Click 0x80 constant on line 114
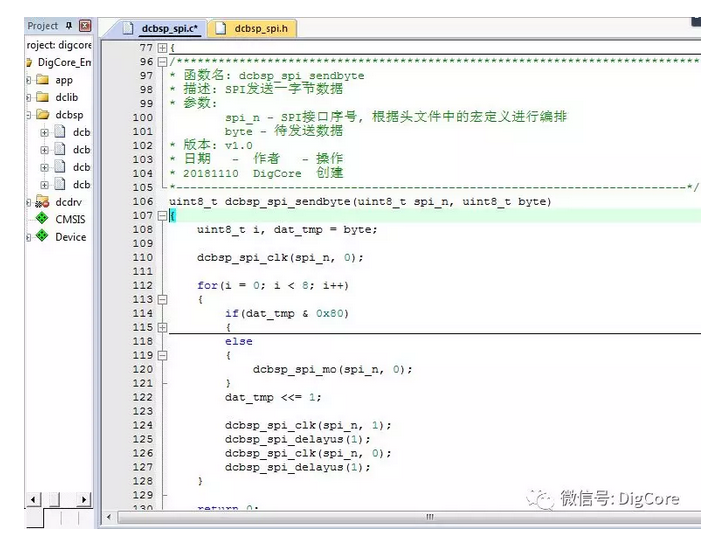Image resolution: width=721 pixels, height=543 pixels. pos(329,314)
